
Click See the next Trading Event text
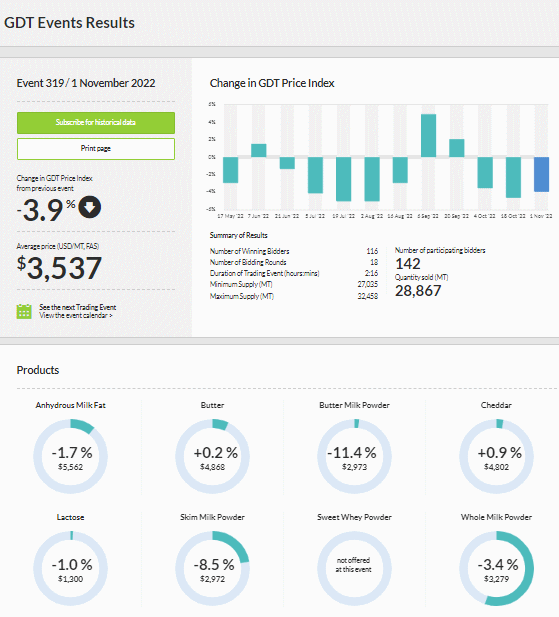click(77, 307)
